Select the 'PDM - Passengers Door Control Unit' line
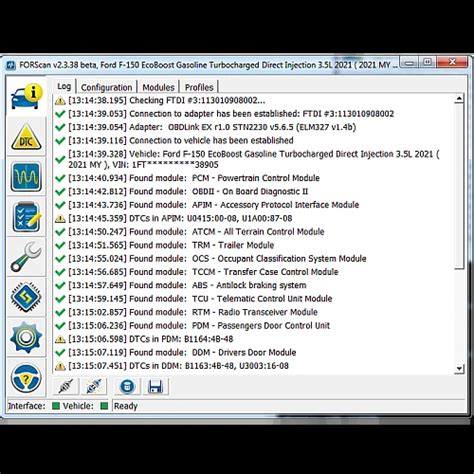The image size is (474, 474). pos(192,325)
